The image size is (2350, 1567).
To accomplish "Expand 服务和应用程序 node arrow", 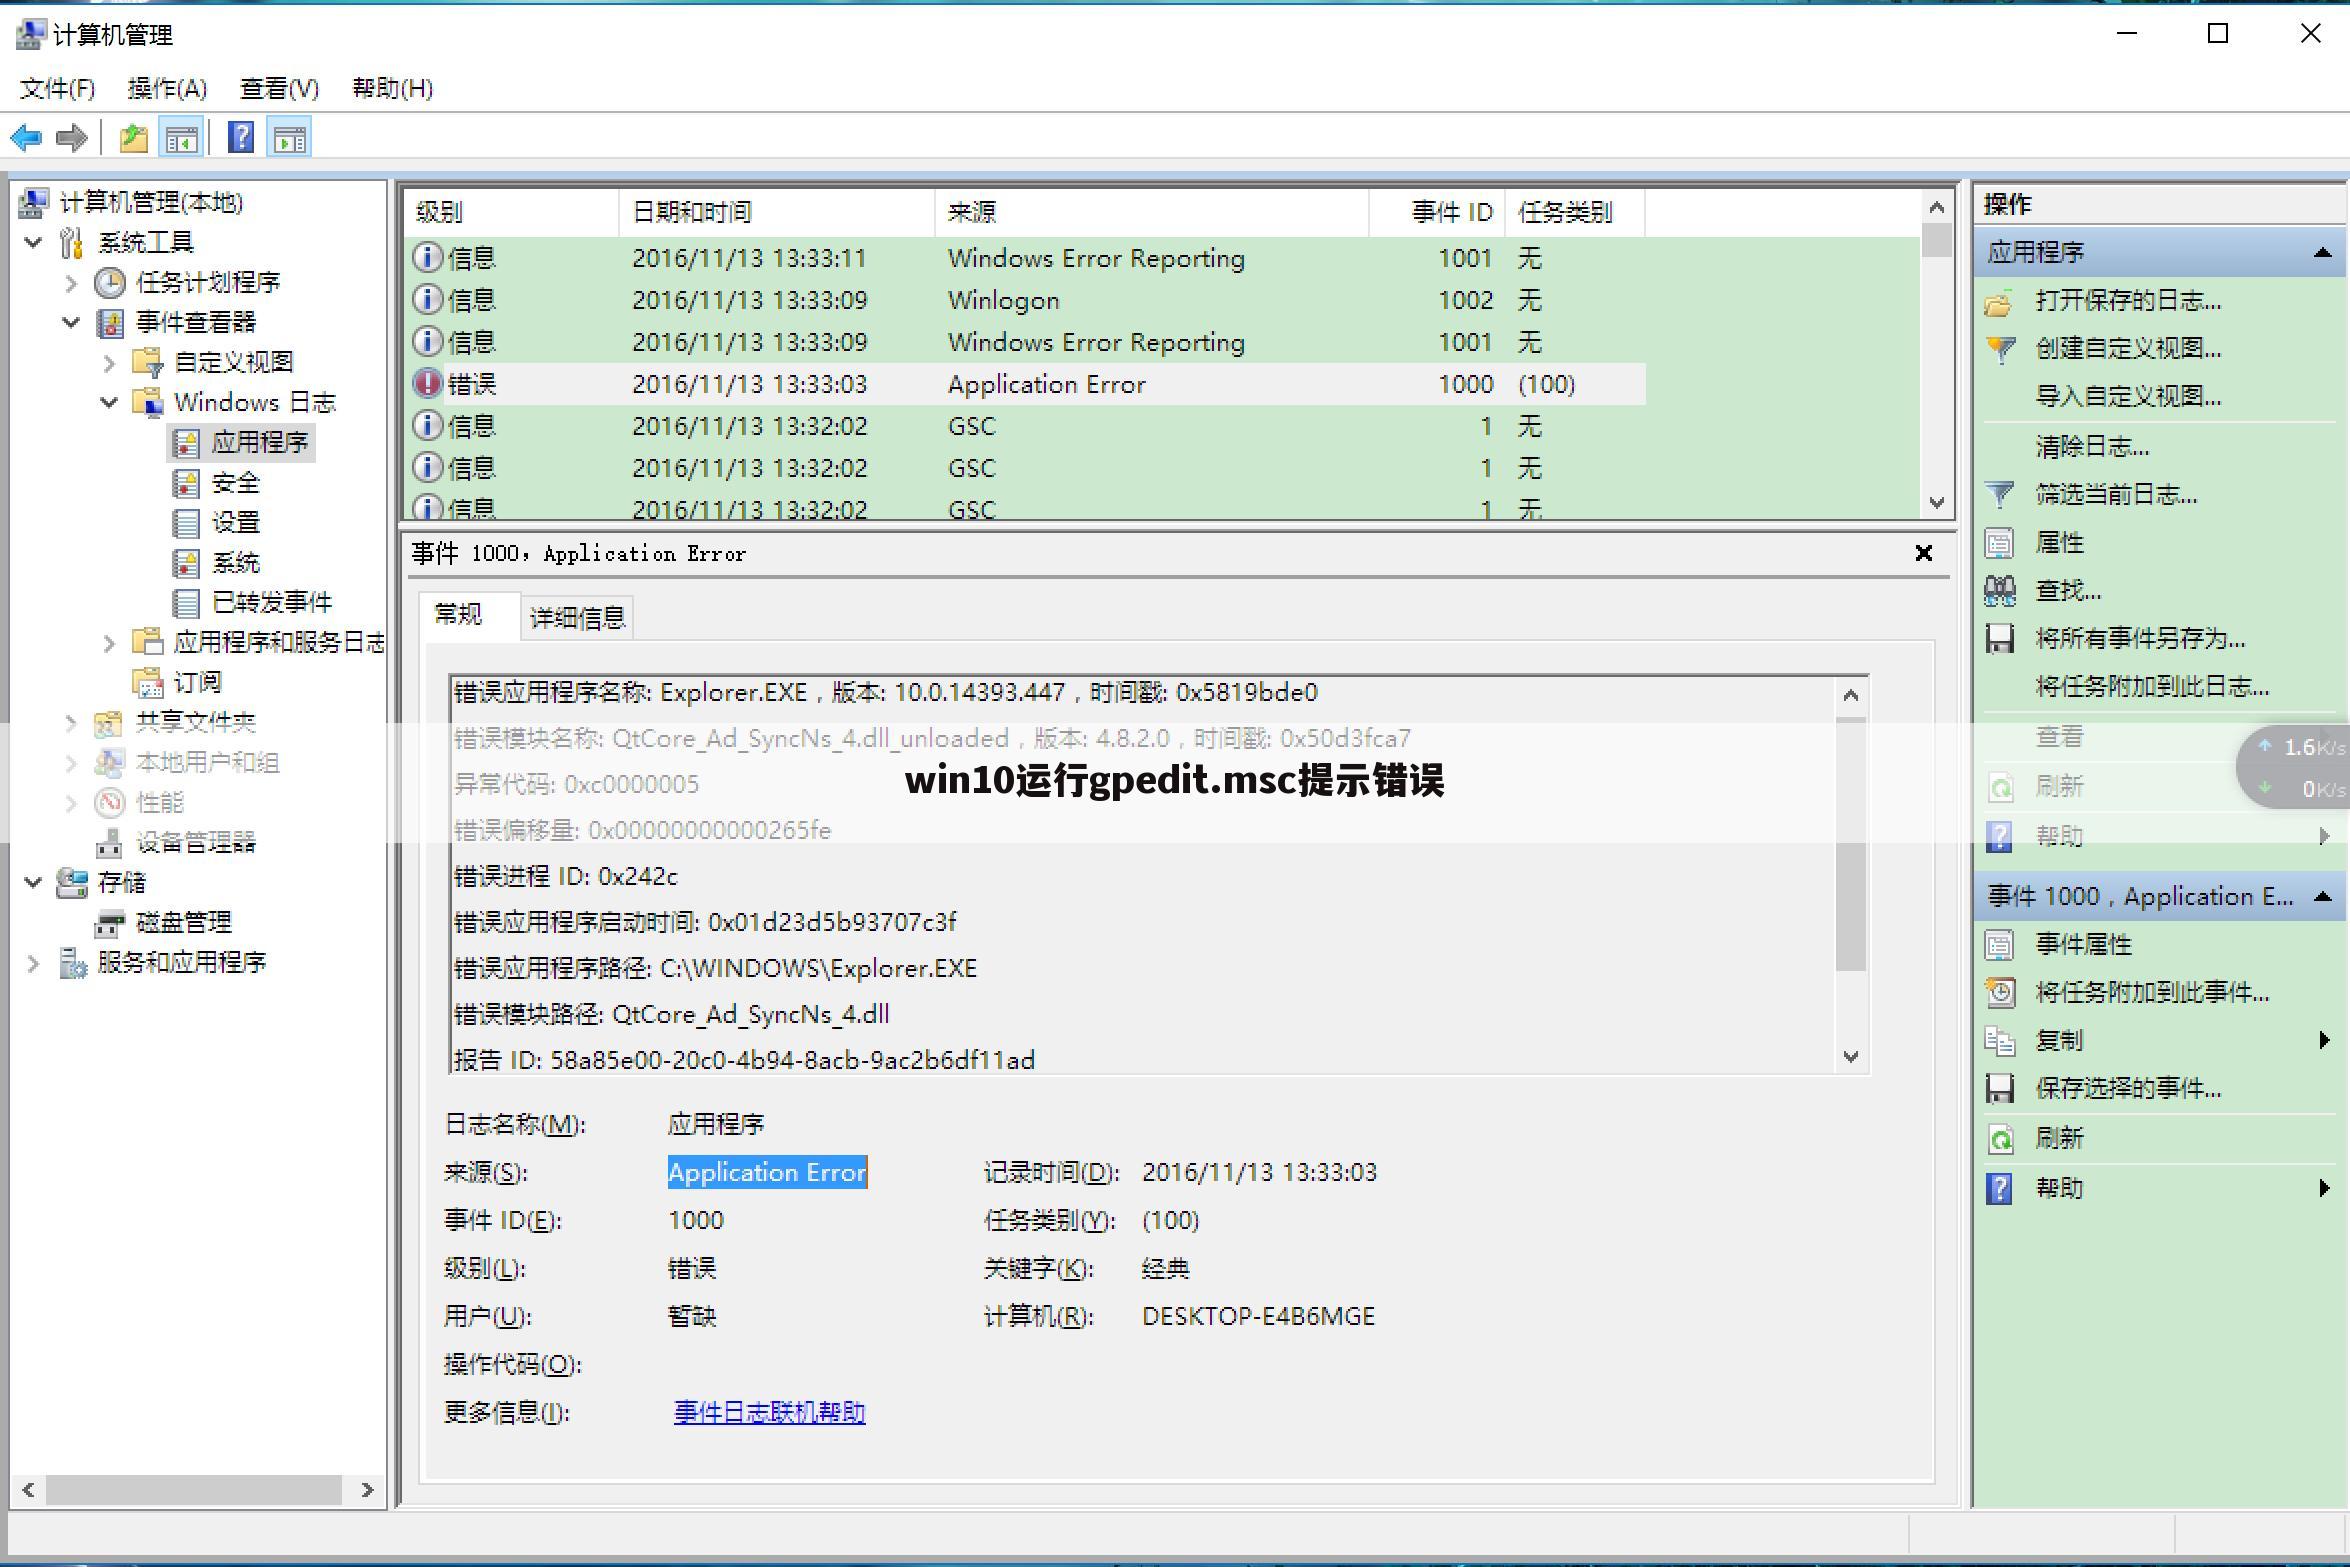I will click(33, 963).
